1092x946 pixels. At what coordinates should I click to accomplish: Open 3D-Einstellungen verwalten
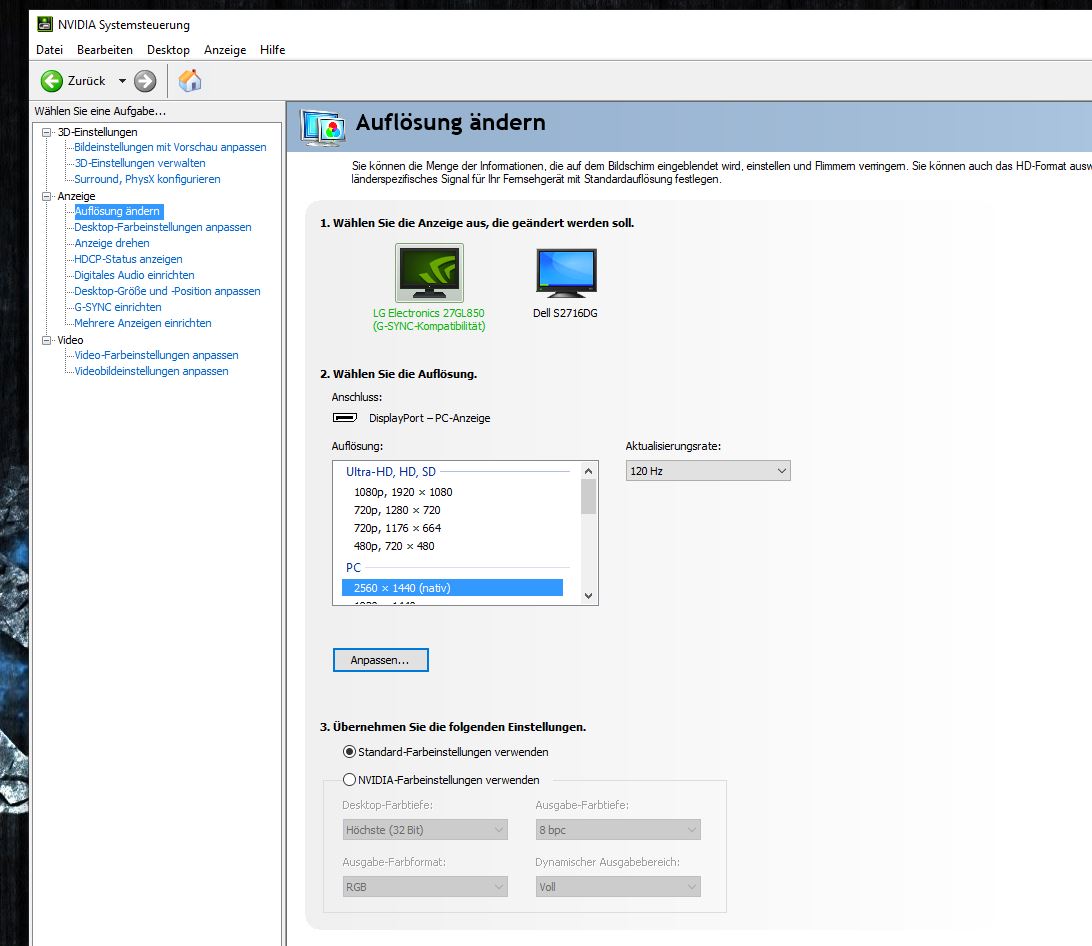pyautogui.click(x=140, y=163)
